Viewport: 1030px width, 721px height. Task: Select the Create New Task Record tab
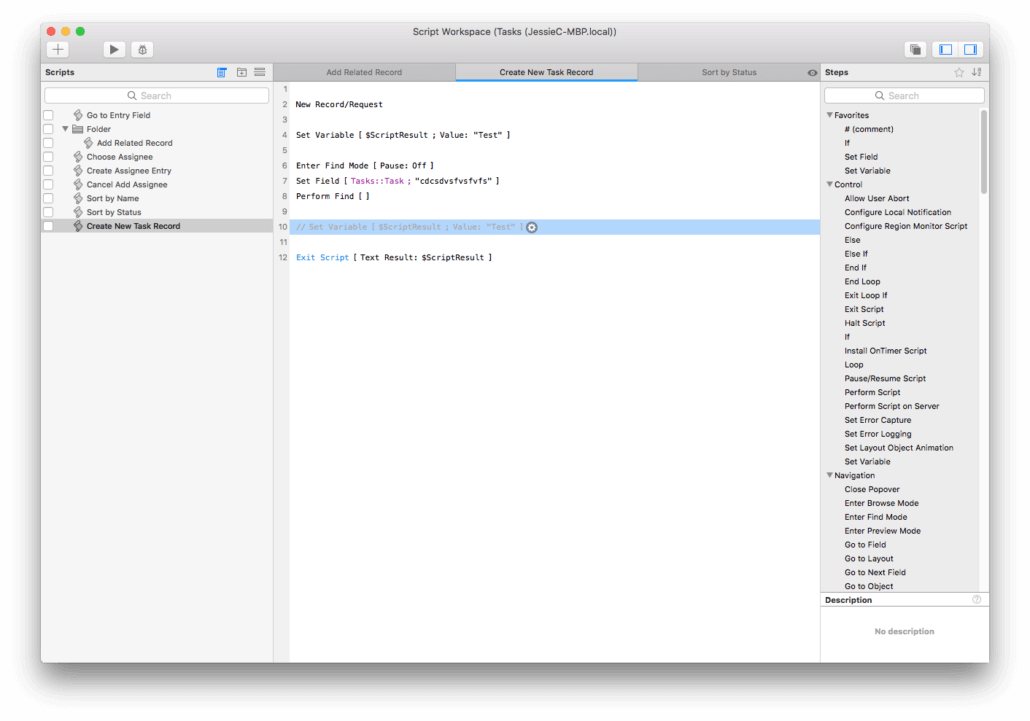pos(547,72)
